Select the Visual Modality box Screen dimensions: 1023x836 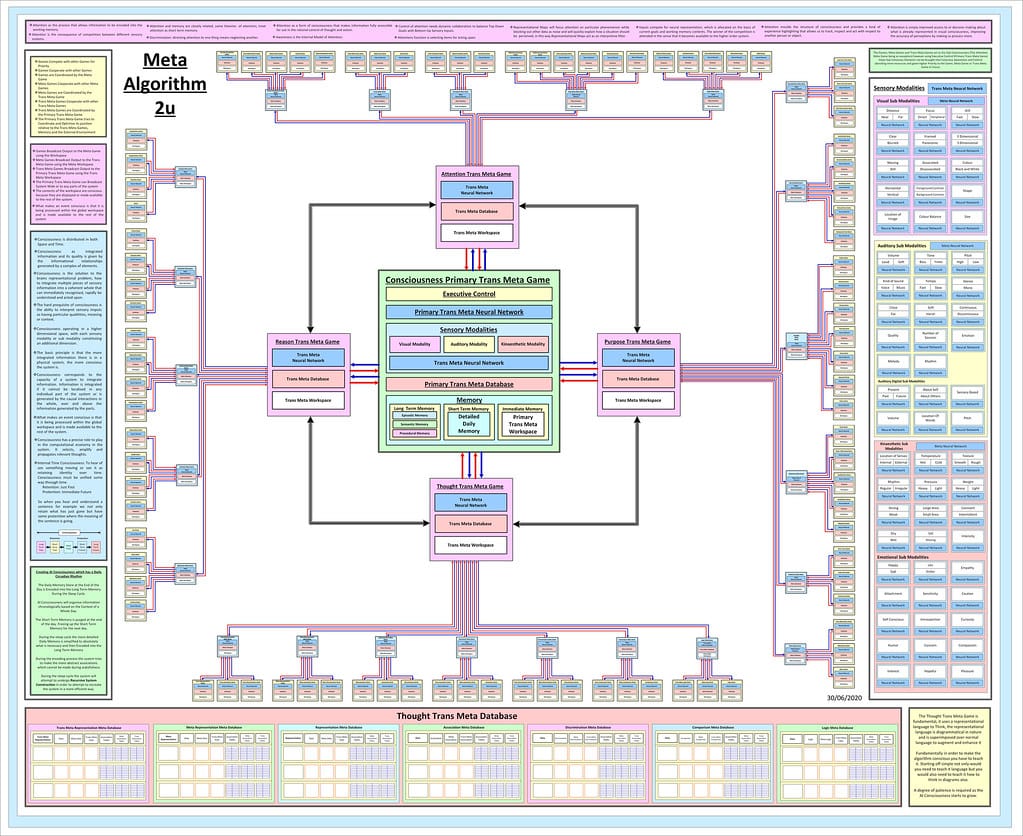pos(414,344)
